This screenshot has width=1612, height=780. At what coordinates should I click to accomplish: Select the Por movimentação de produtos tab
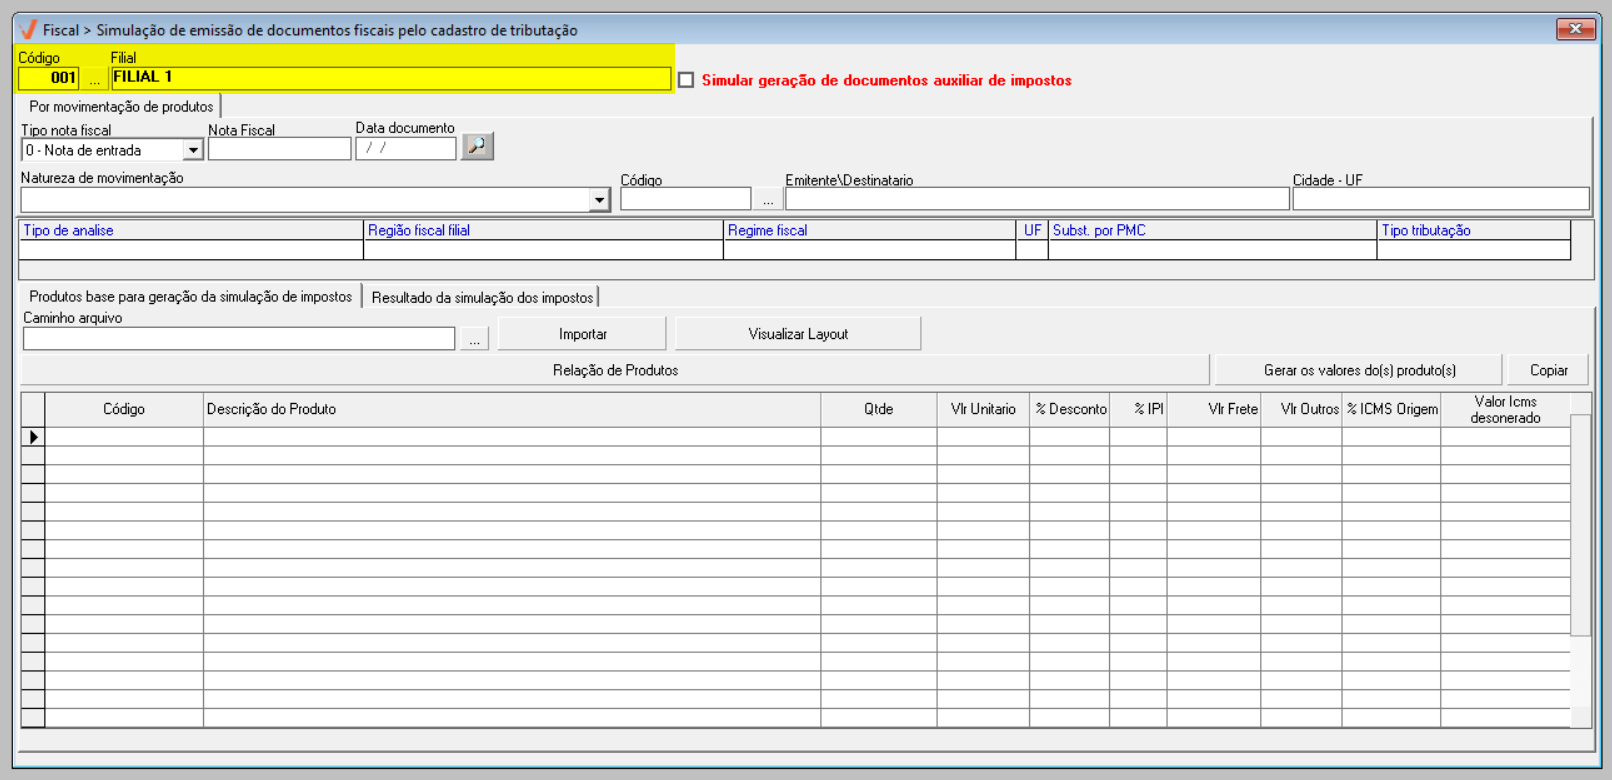point(120,106)
